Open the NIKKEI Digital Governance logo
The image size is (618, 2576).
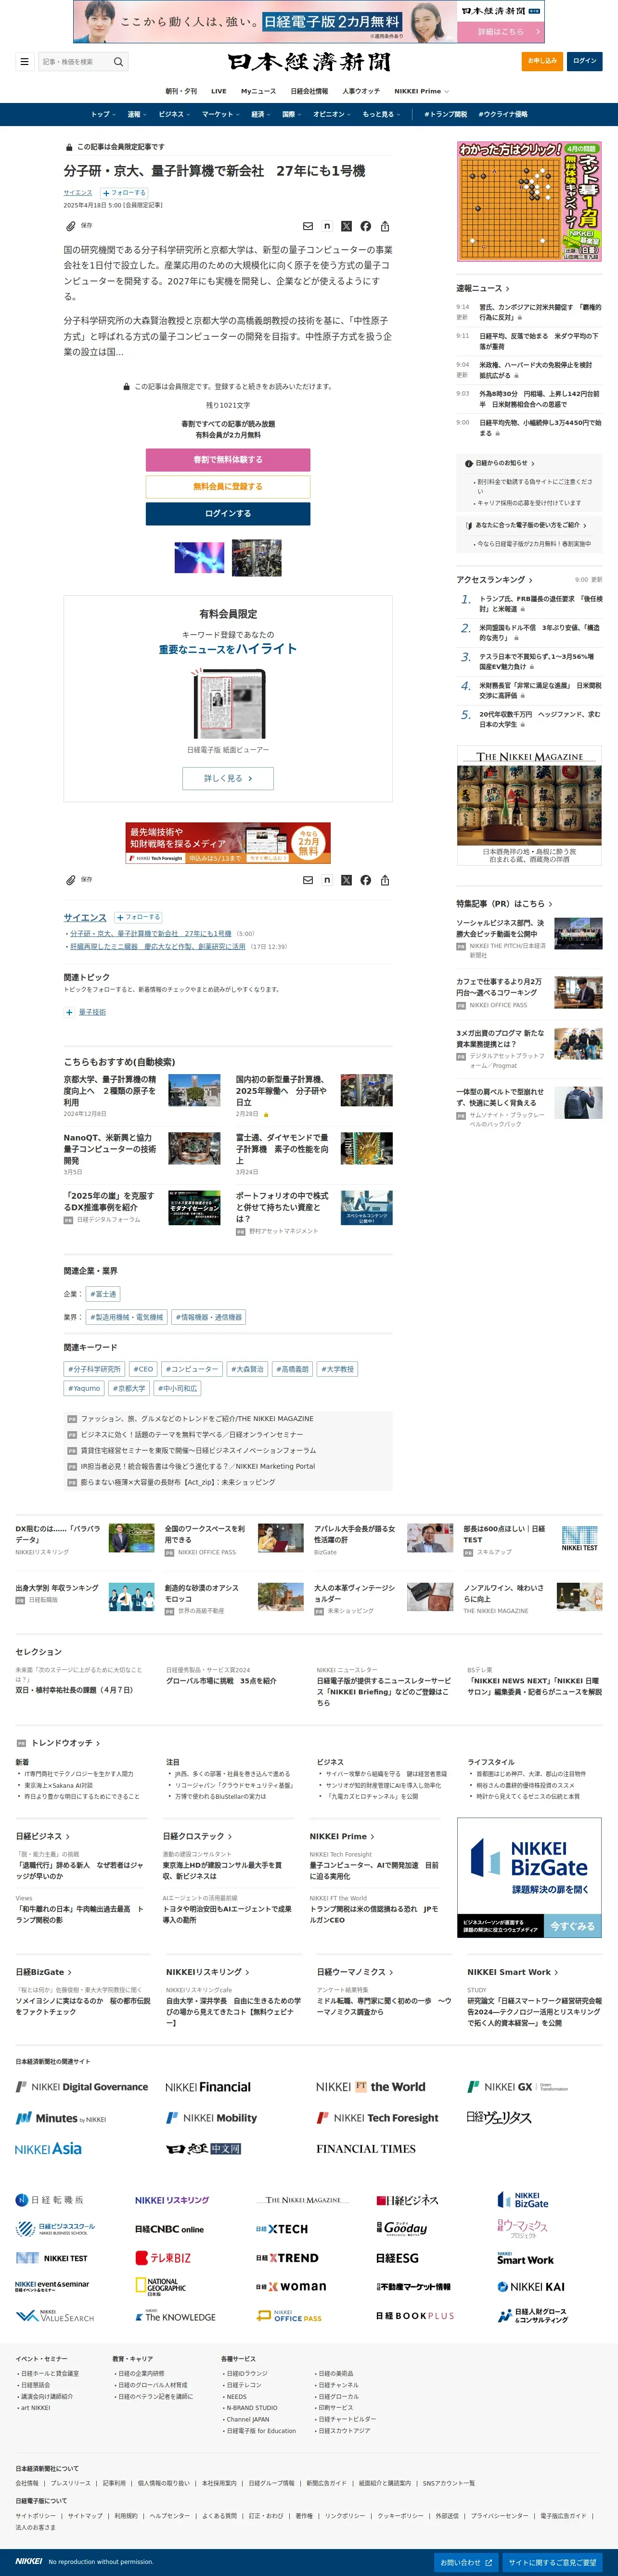pyautogui.click(x=82, y=2087)
